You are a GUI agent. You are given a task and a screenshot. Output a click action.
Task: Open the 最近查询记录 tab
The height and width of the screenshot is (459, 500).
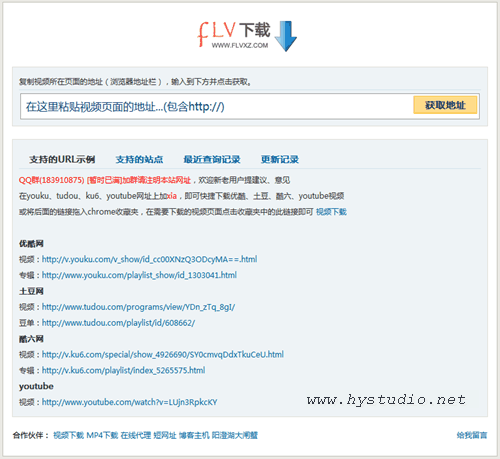click(x=212, y=159)
